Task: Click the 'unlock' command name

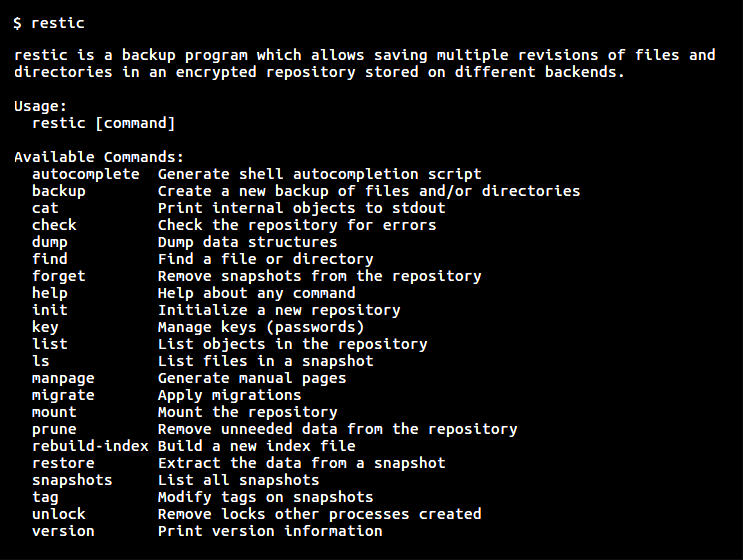Action: 58,514
